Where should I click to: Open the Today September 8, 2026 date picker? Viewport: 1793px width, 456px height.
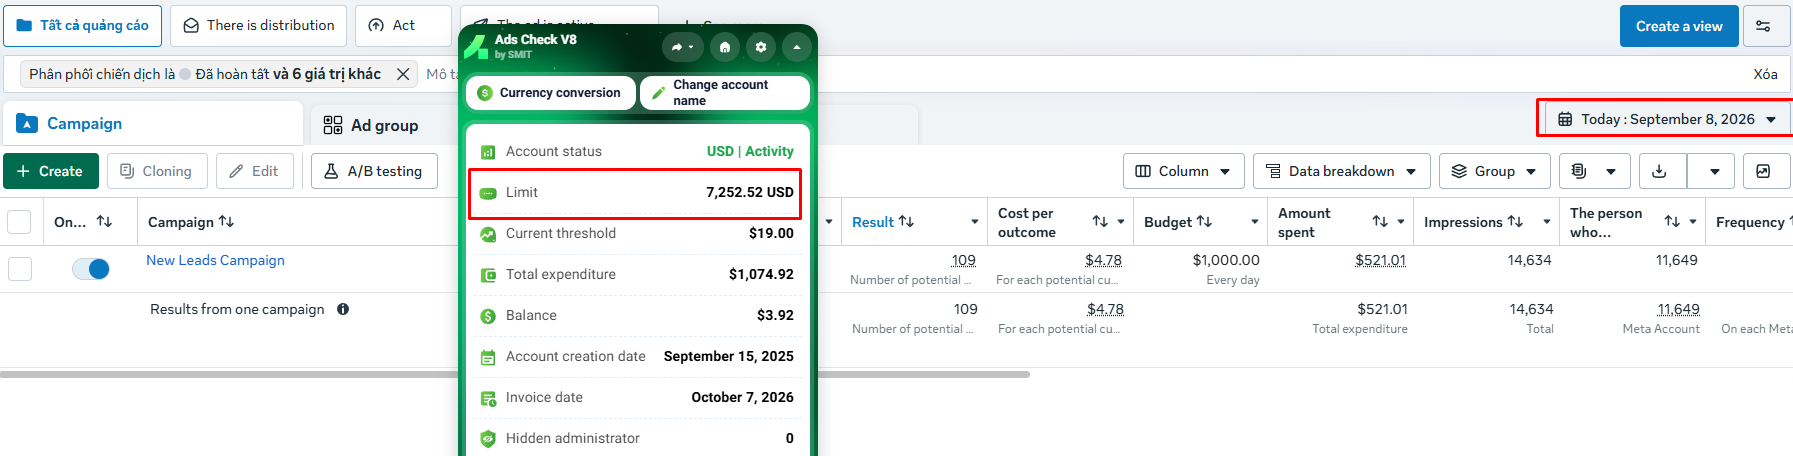pyautogui.click(x=1667, y=119)
